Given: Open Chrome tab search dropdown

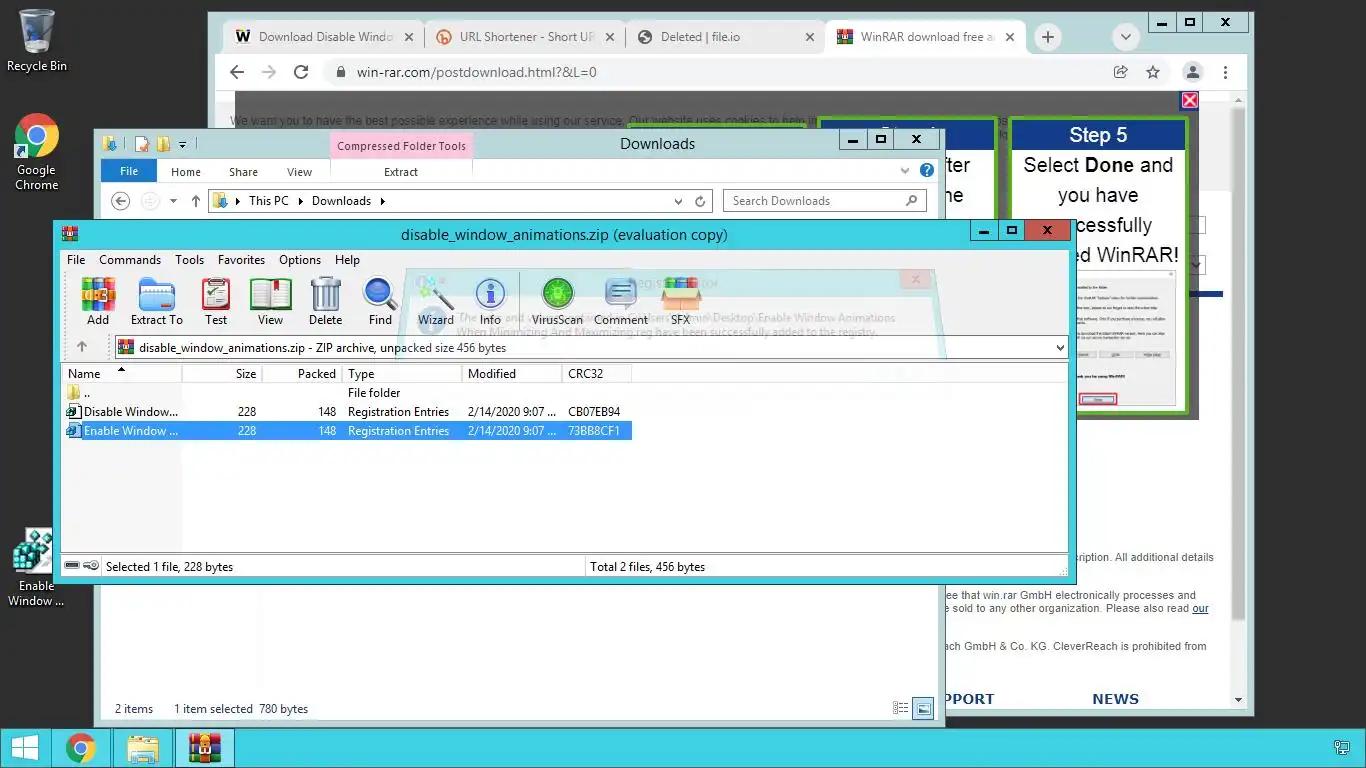Looking at the screenshot, I should [1126, 37].
